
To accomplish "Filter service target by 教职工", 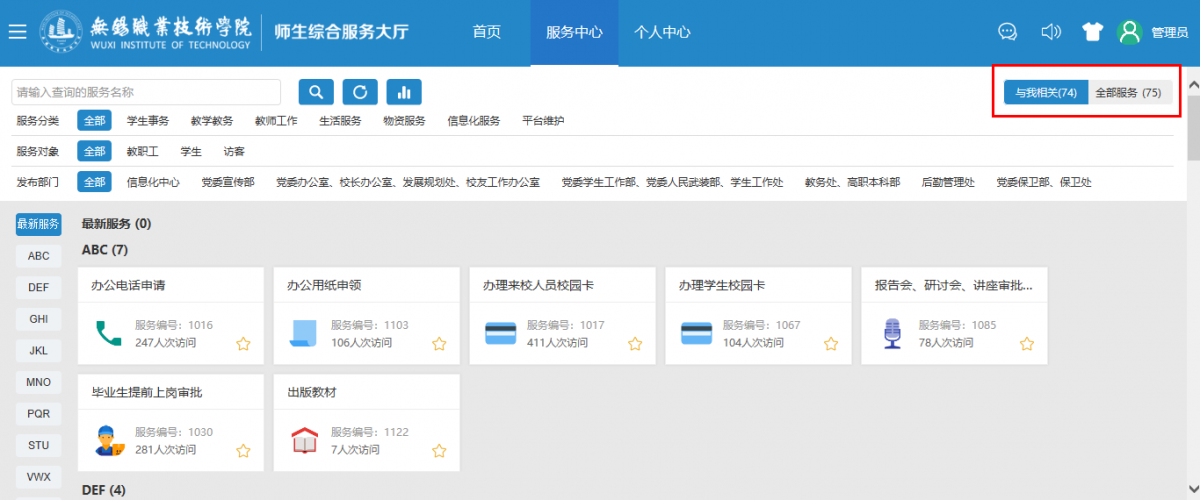I will (x=142, y=152).
